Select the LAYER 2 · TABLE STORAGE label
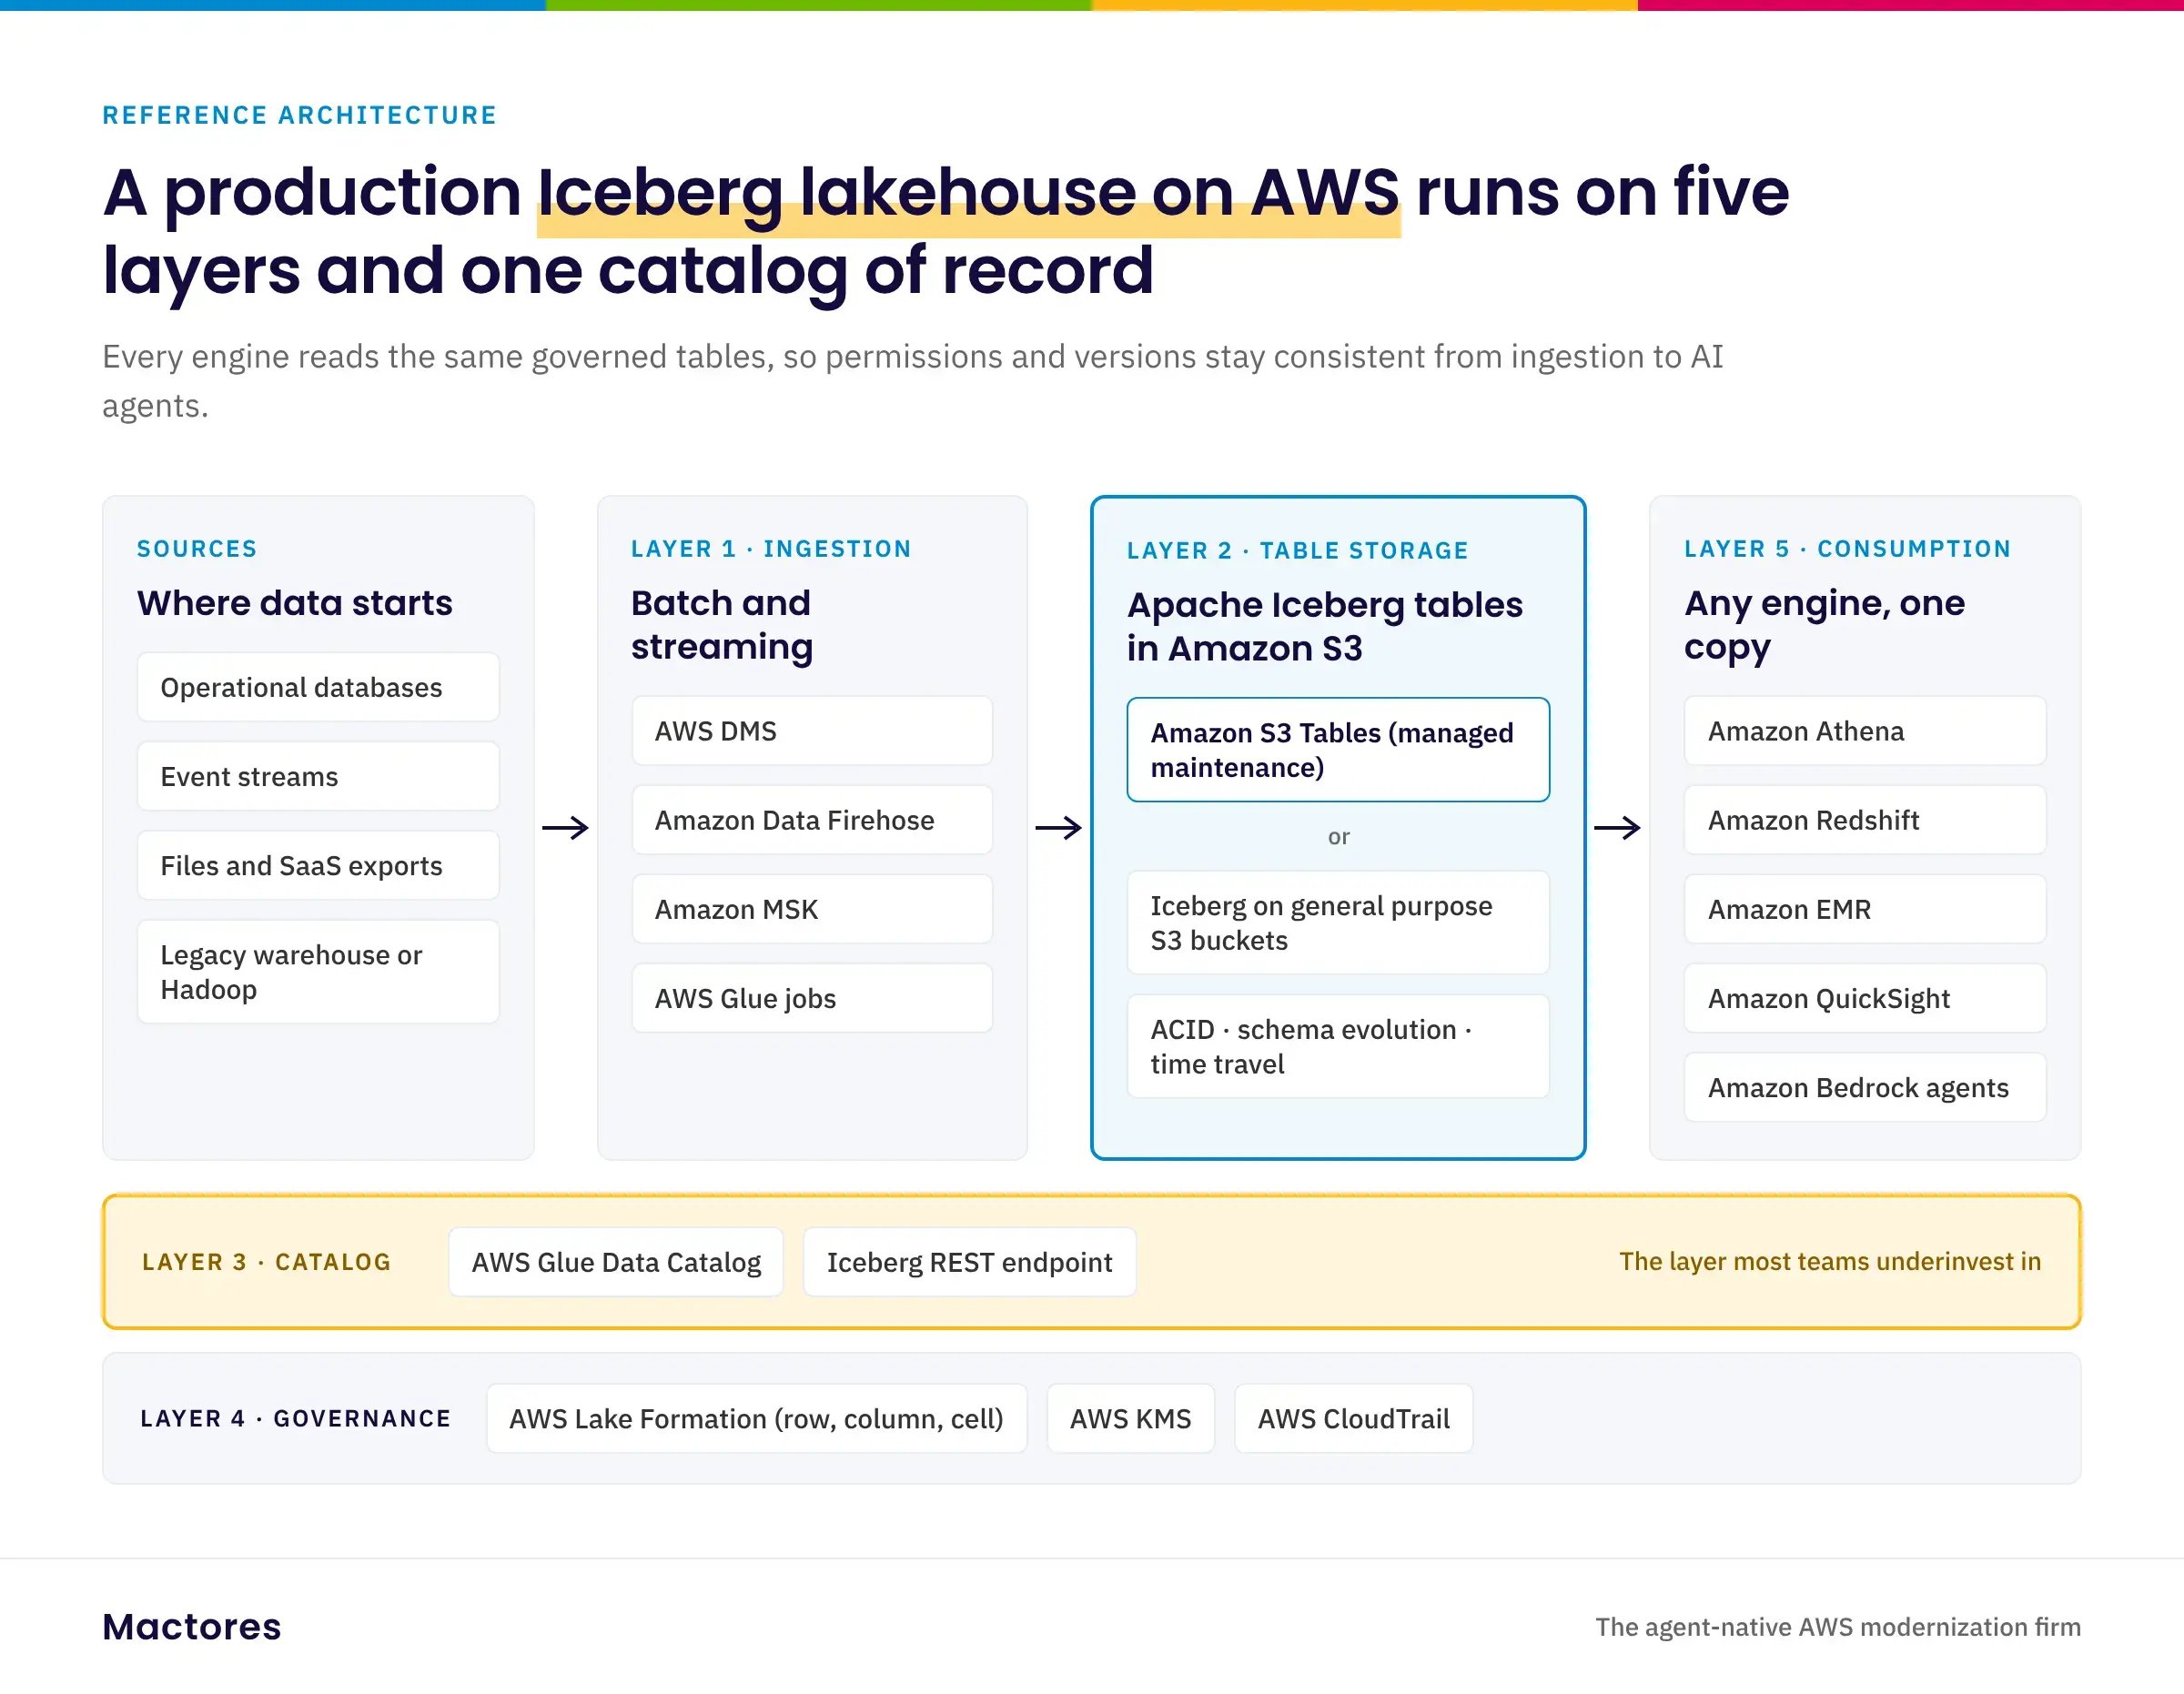2184x1694 pixels. (x=1298, y=550)
